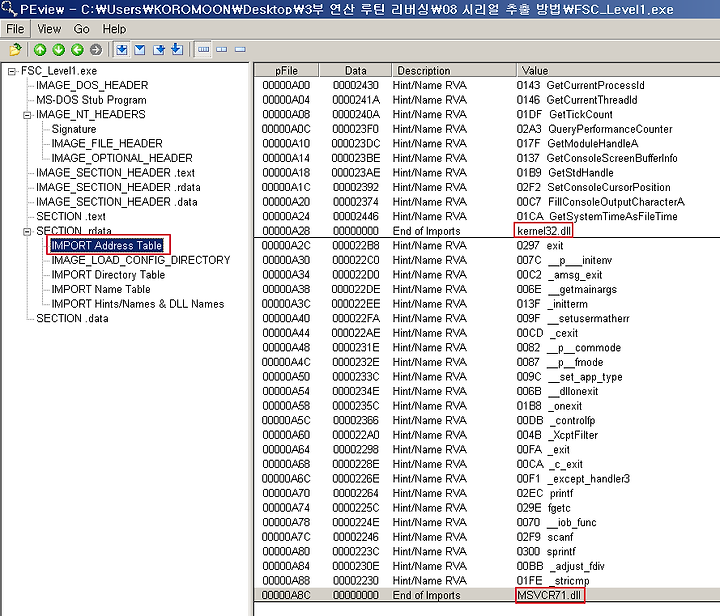This screenshot has height=616, width=720.
Task: Click the SetConsoleCursorPosition value
Action: (593, 187)
